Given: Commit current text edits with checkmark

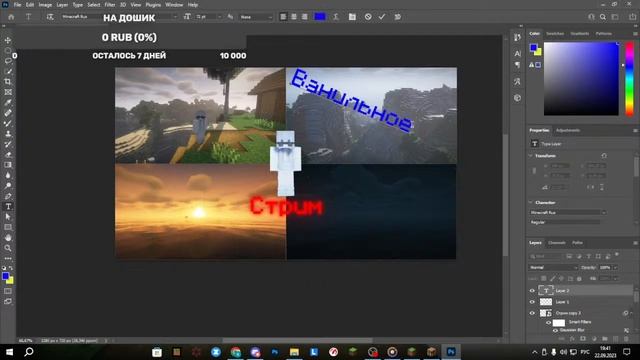Looking at the screenshot, I should click(382, 17).
